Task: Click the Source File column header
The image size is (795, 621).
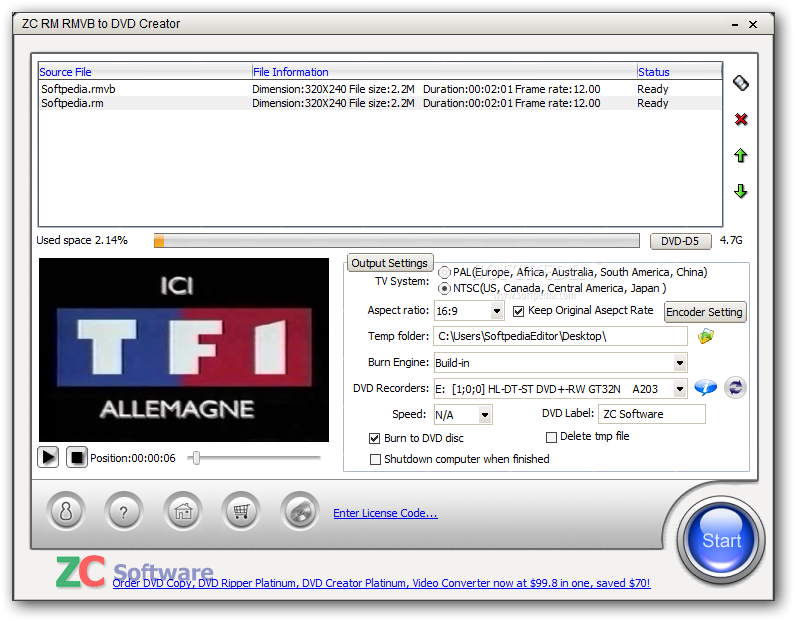Action: pos(145,72)
